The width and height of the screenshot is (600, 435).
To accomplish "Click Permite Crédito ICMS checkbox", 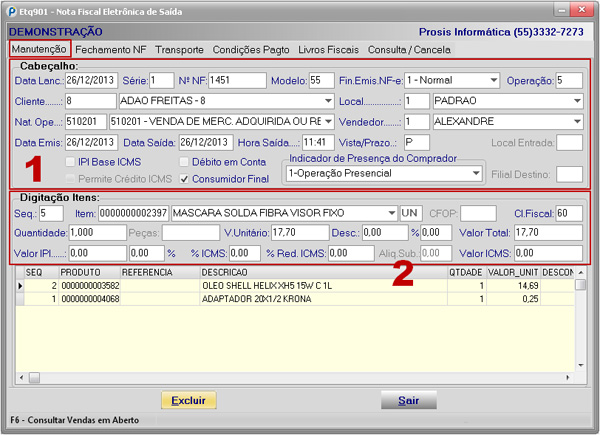I will point(70,179).
